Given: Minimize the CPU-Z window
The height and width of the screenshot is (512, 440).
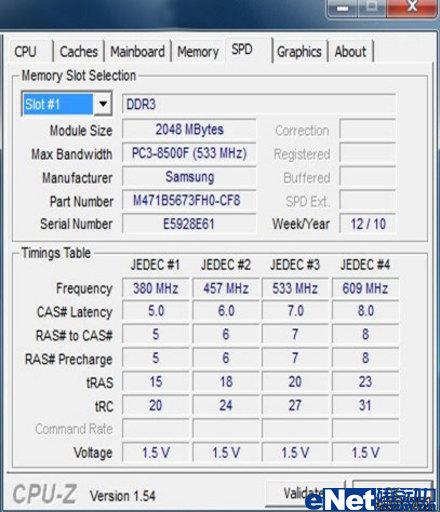Looking at the screenshot, I should tap(342, 7).
